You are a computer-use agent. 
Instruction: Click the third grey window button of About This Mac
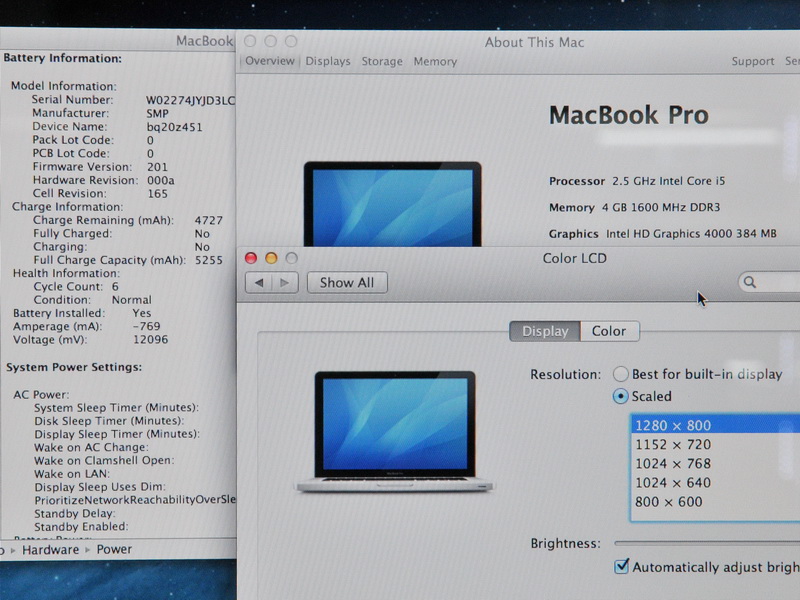coord(291,41)
